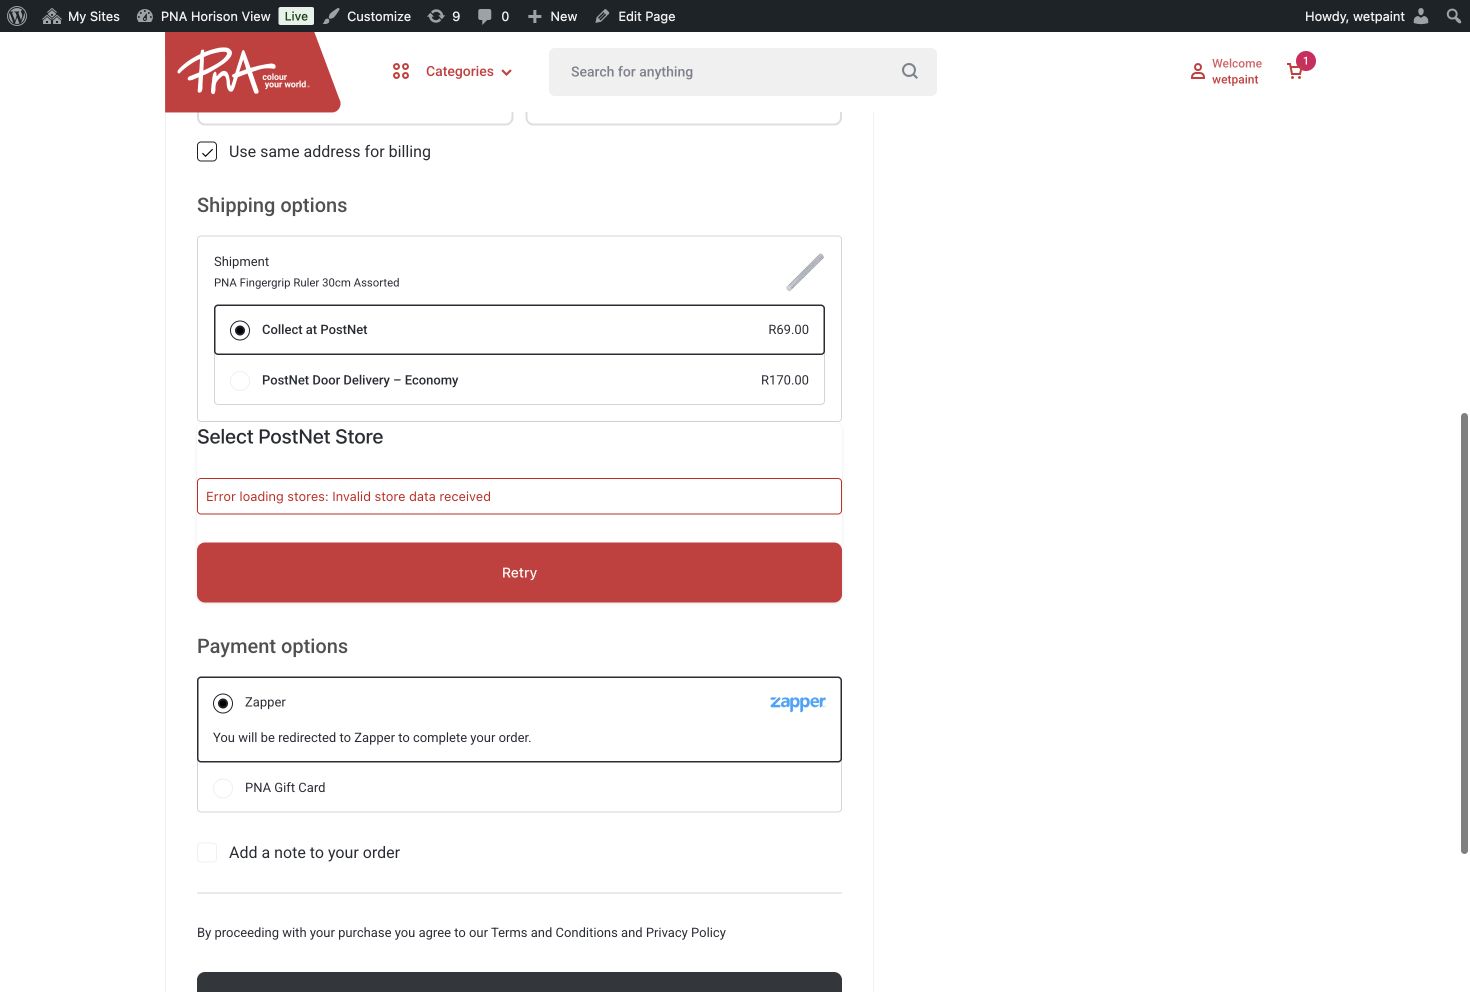This screenshot has width=1470, height=992.
Task: Open the Welcome wetpaint account link
Action: 1237,71
